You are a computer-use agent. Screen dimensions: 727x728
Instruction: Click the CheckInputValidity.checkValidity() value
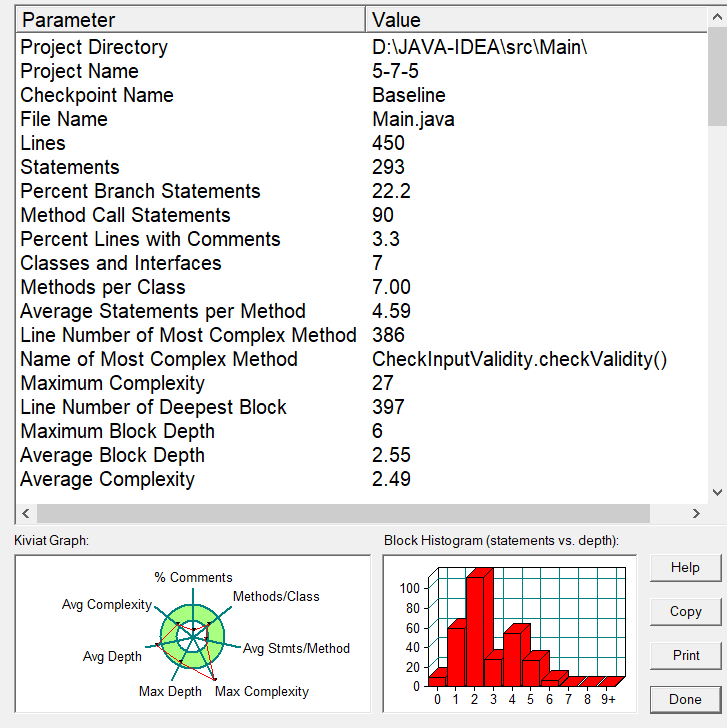(x=519, y=359)
